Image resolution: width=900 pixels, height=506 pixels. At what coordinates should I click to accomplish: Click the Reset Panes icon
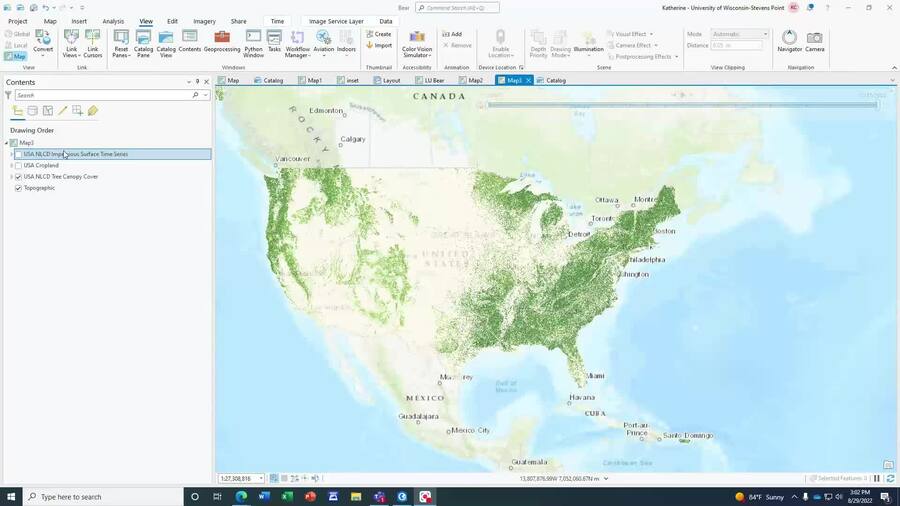(x=121, y=40)
